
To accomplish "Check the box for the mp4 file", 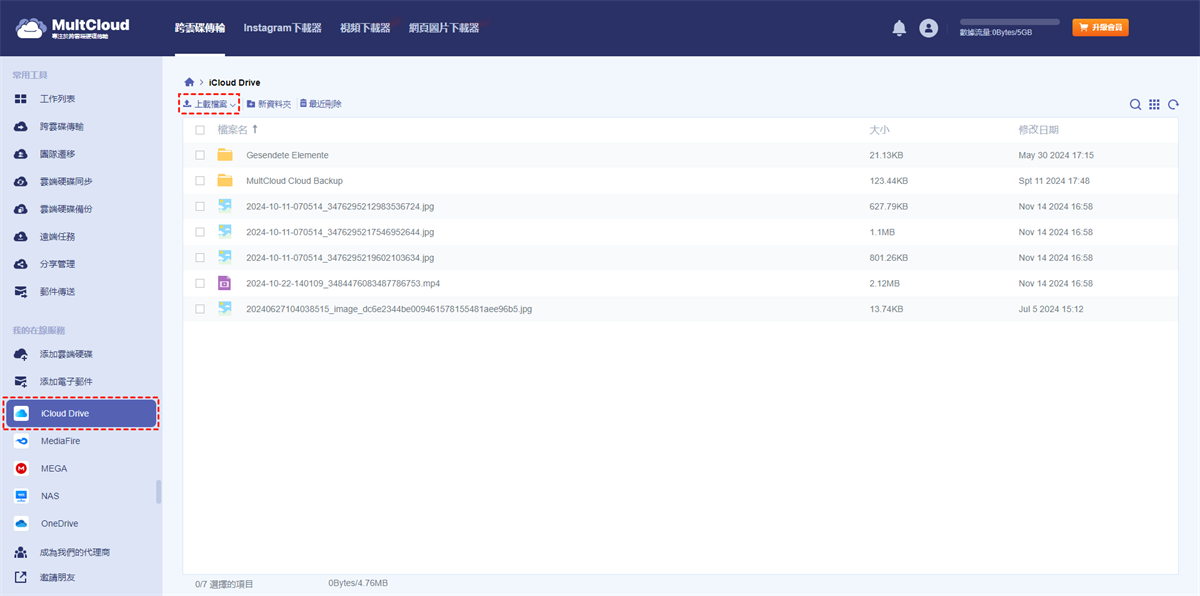I will pyautogui.click(x=200, y=283).
